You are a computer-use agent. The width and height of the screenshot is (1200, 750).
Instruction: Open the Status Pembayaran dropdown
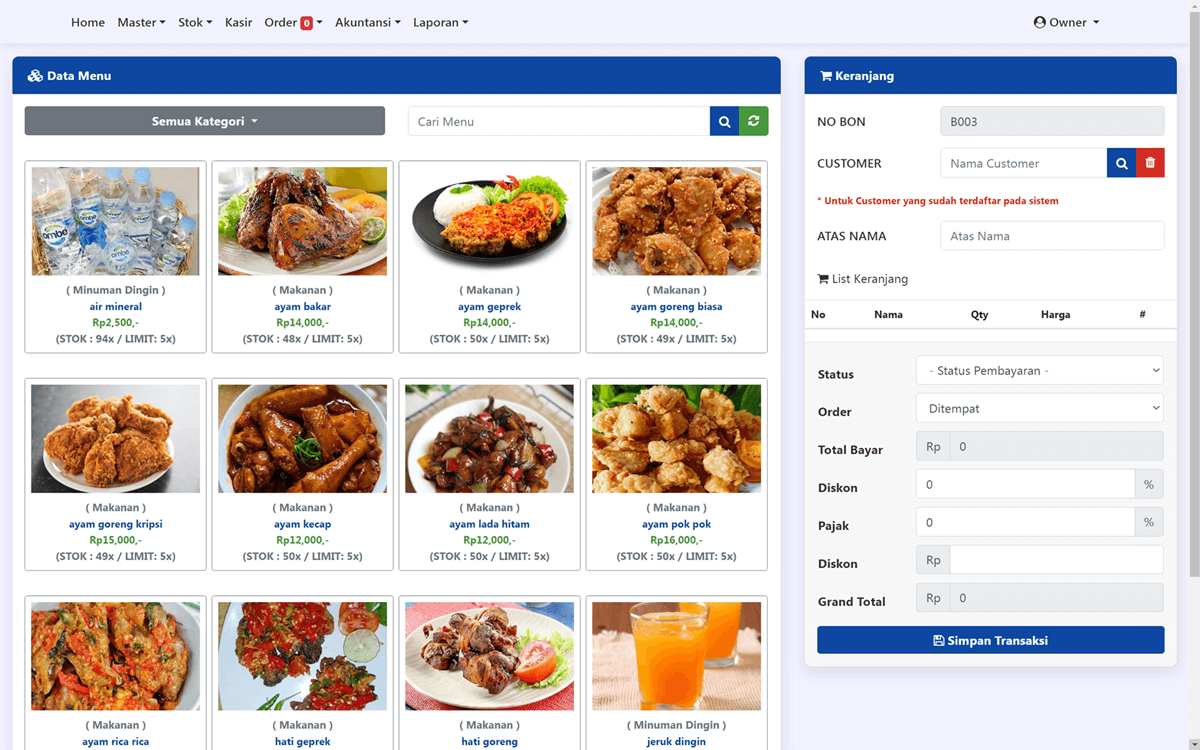coord(1039,370)
